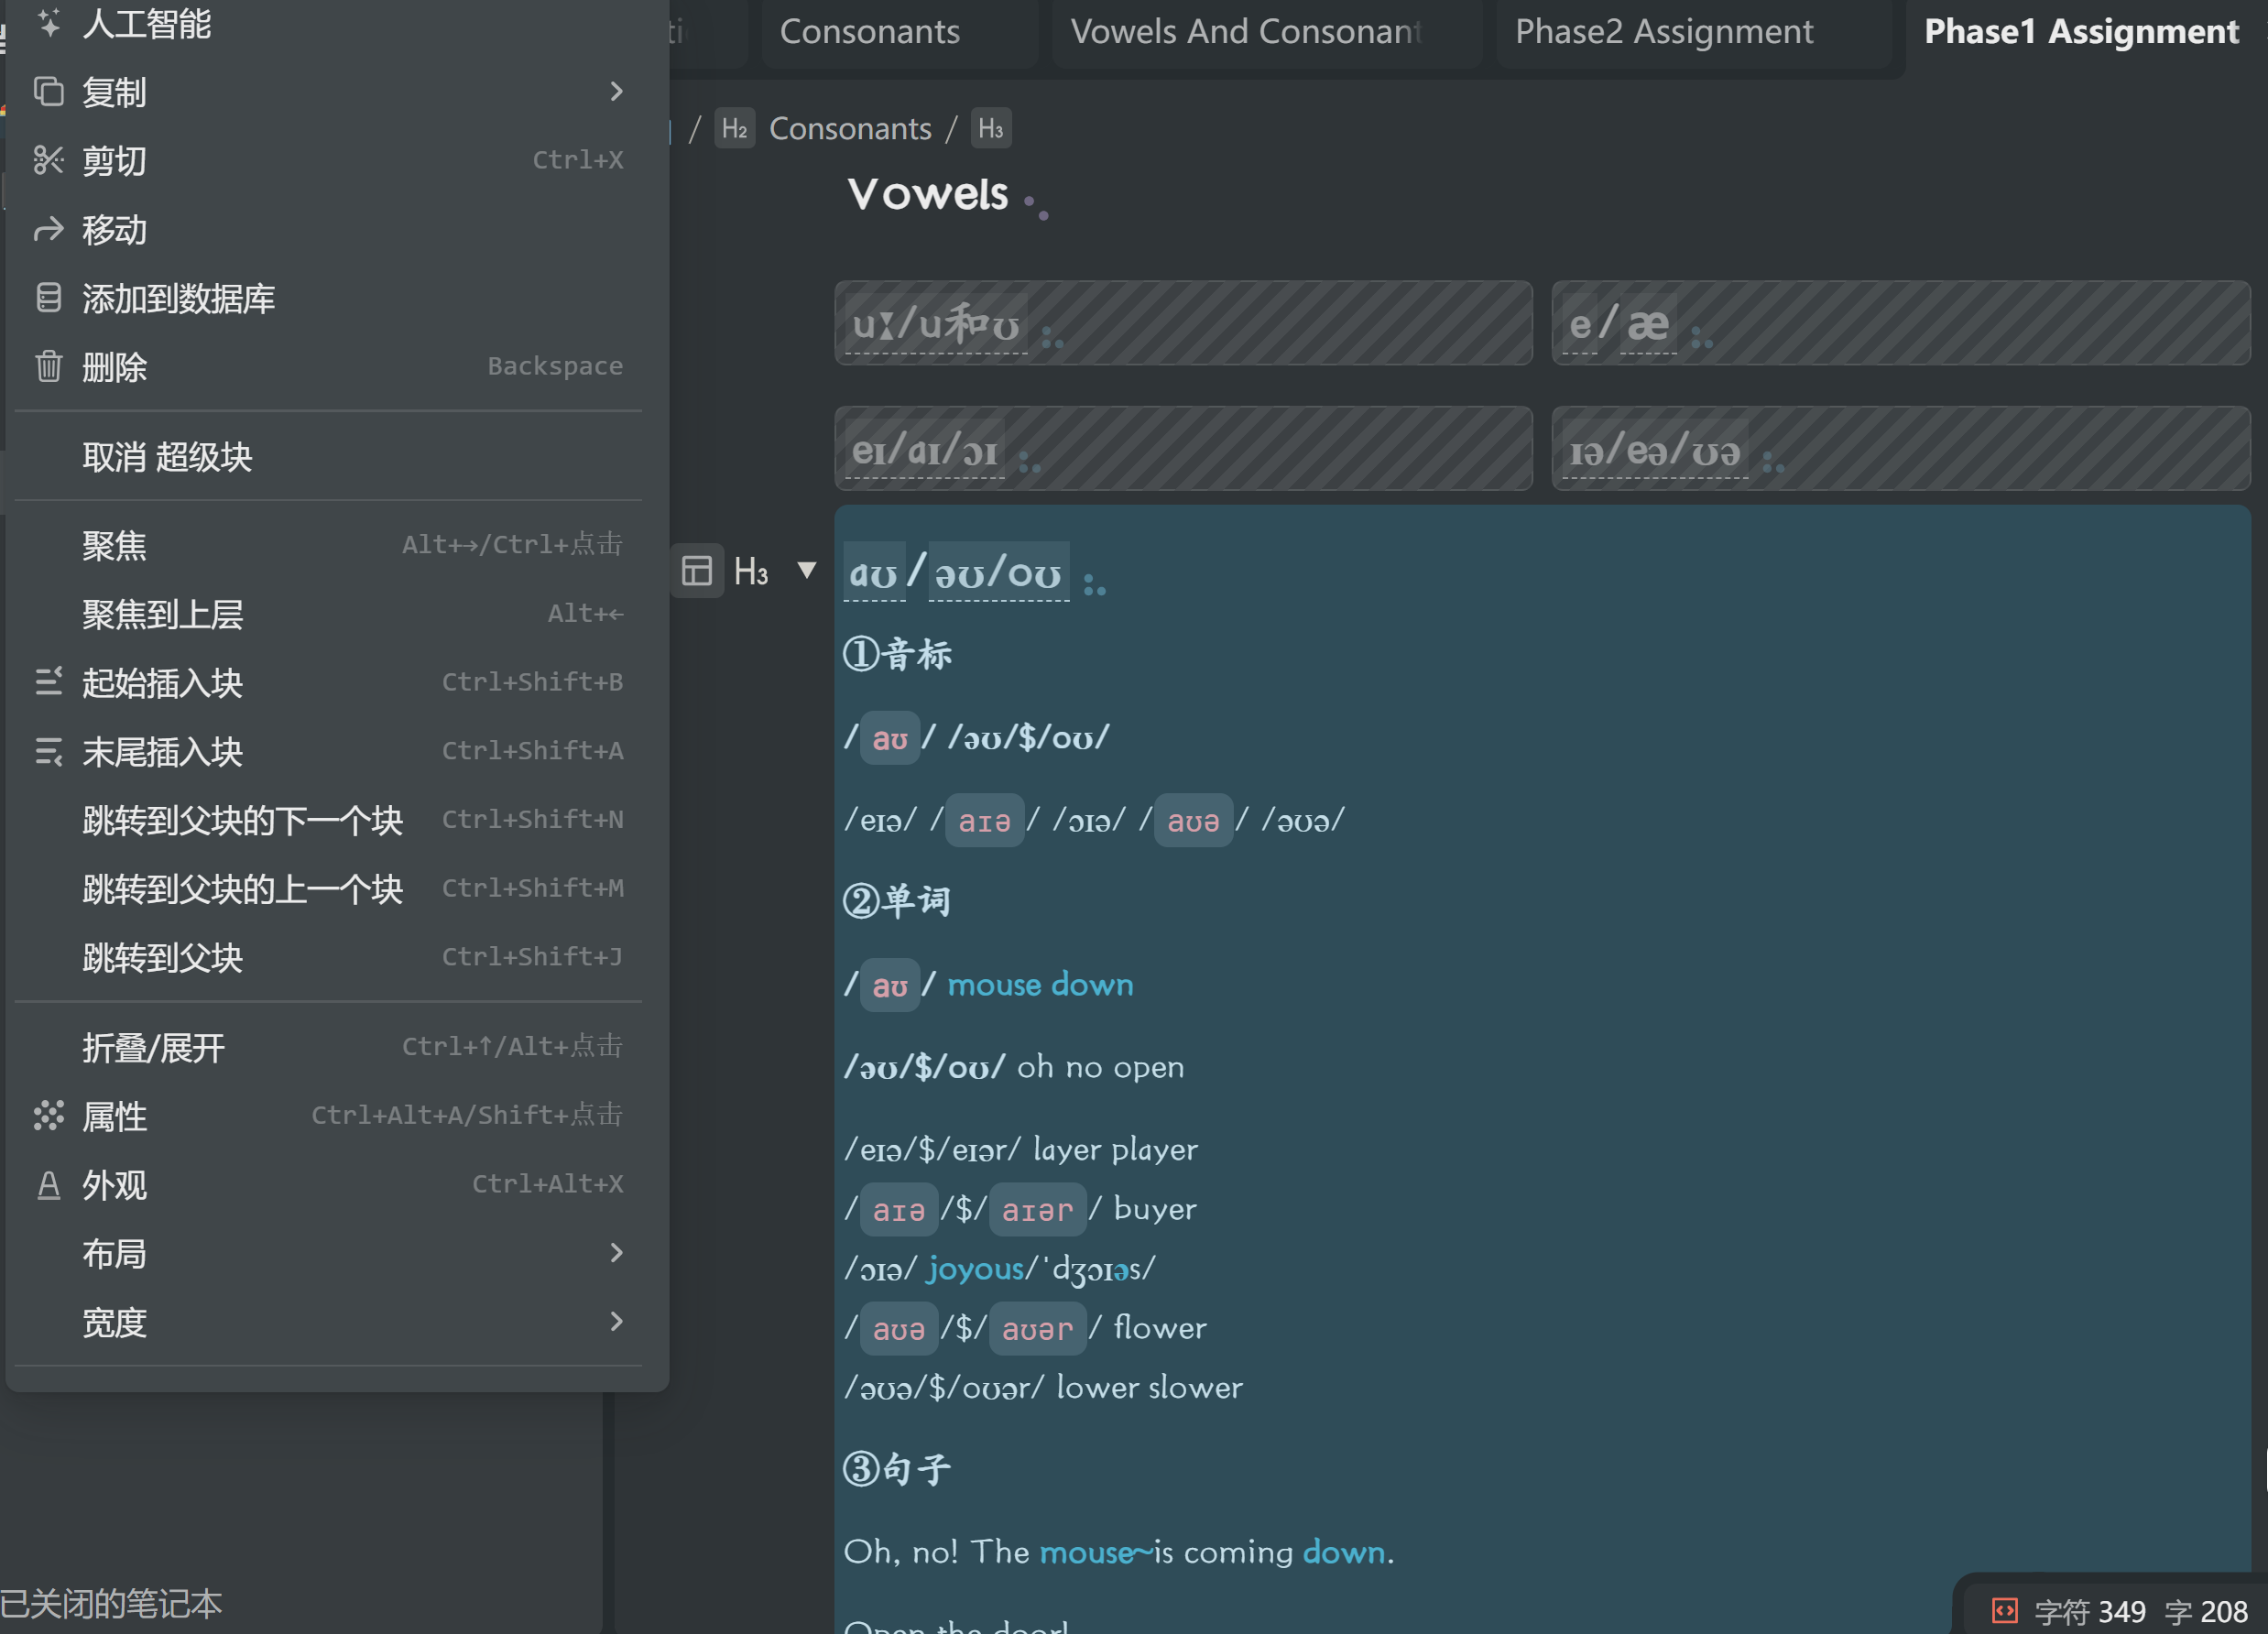
Task: Click the H2 heading icon in breadcrumb
Action: [x=734, y=129]
